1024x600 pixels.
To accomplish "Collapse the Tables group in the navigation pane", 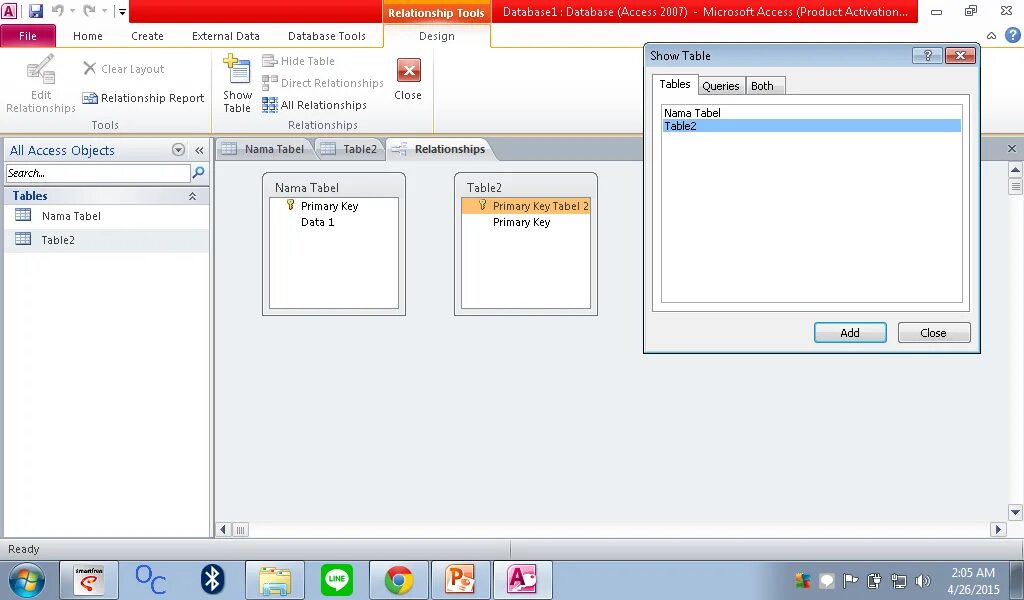I will pos(192,196).
